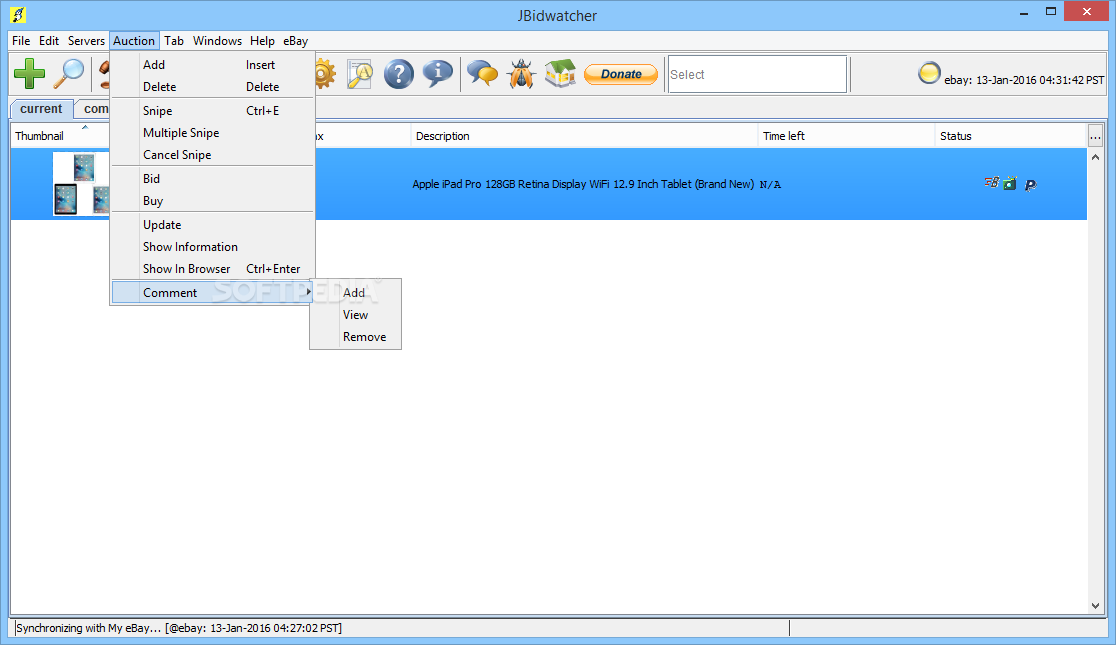The width and height of the screenshot is (1116, 645).
Task: Click the green camera status icon
Action: tap(1010, 184)
